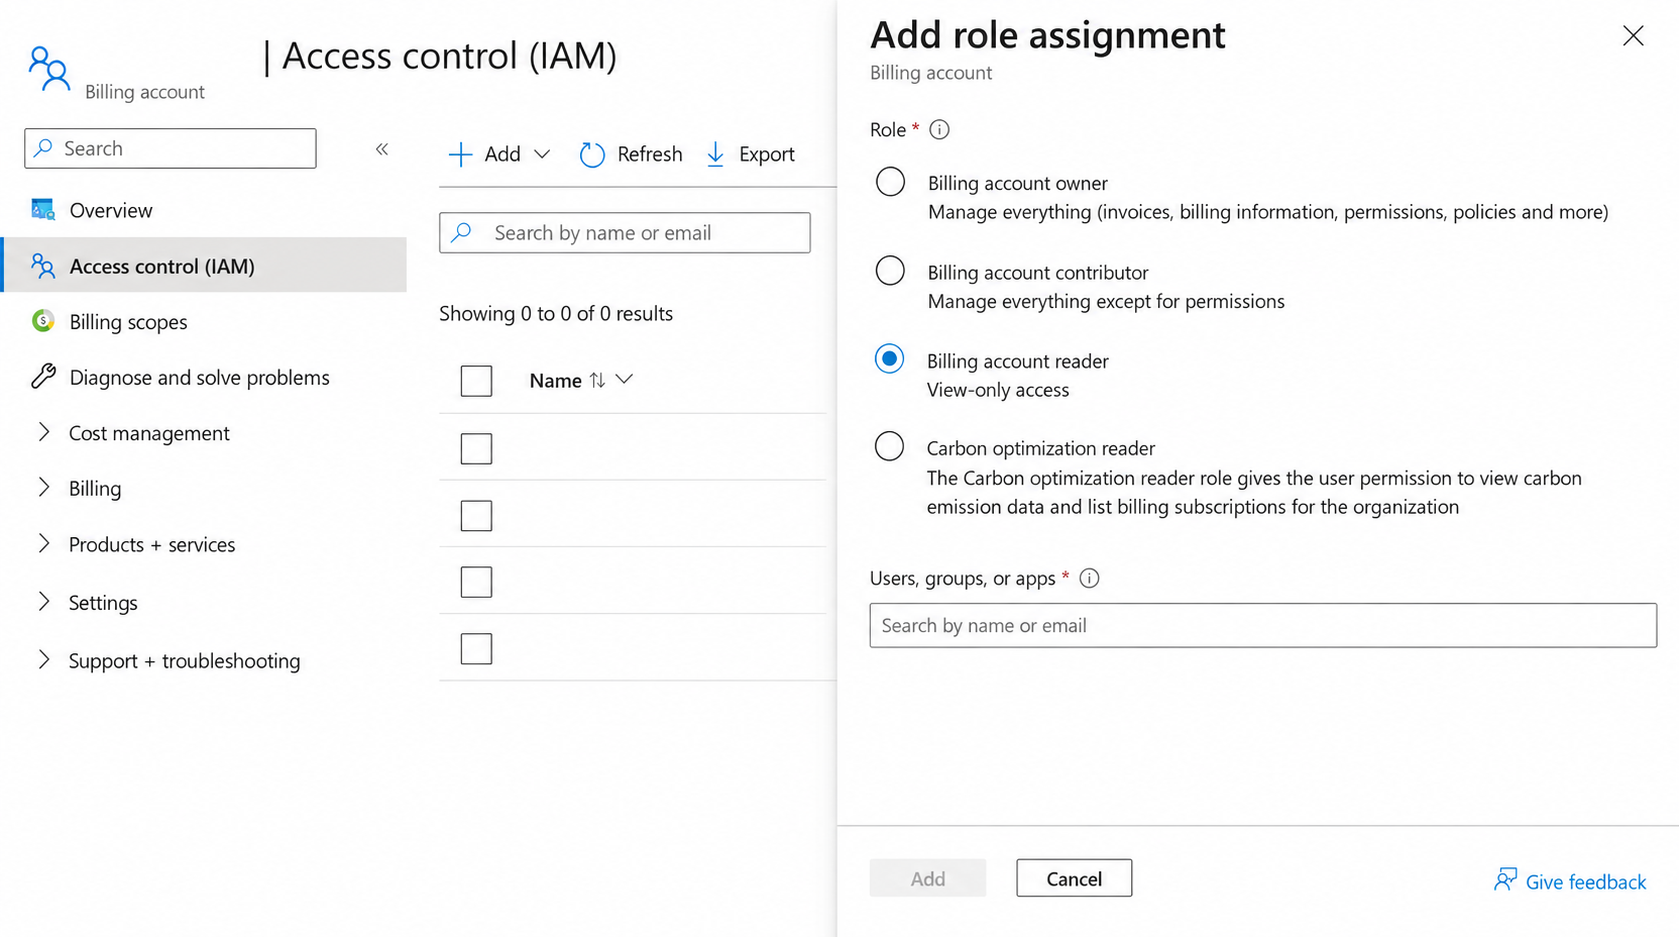This screenshot has width=1679, height=937.
Task: Click the Billing account people icon in header
Action: (49, 69)
